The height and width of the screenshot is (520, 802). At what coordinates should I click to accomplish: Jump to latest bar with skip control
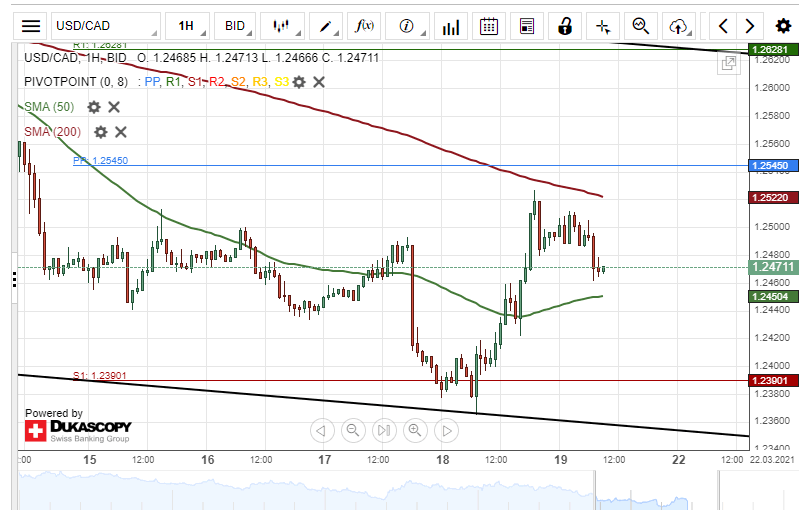(x=384, y=431)
